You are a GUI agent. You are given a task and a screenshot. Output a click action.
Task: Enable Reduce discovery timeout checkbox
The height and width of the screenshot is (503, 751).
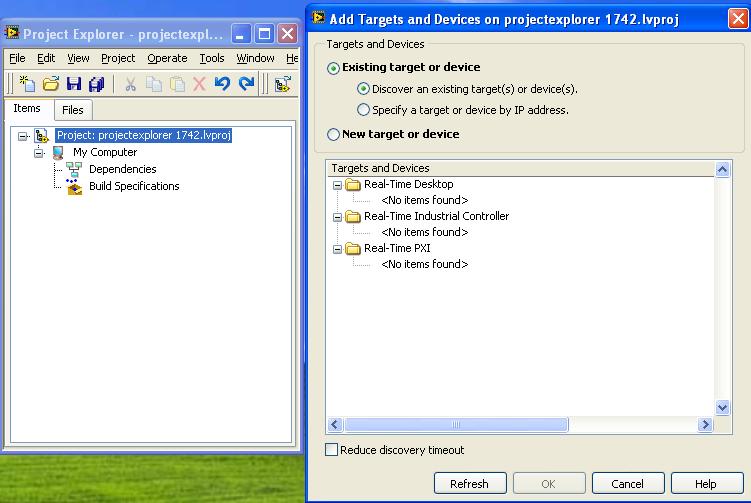pyautogui.click(x=331, y=449)
